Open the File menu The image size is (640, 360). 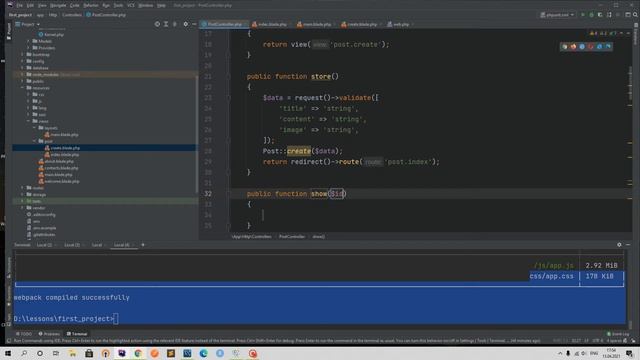tap(19, 5)
